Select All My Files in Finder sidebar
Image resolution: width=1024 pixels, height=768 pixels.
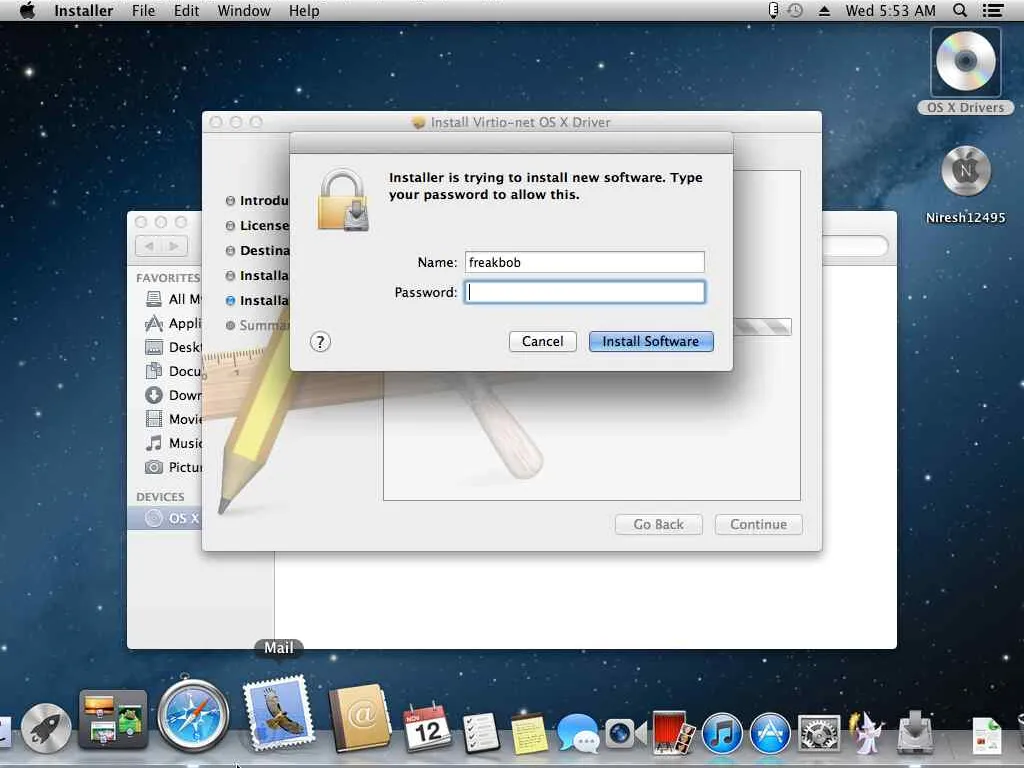click(x=173, y=299)
